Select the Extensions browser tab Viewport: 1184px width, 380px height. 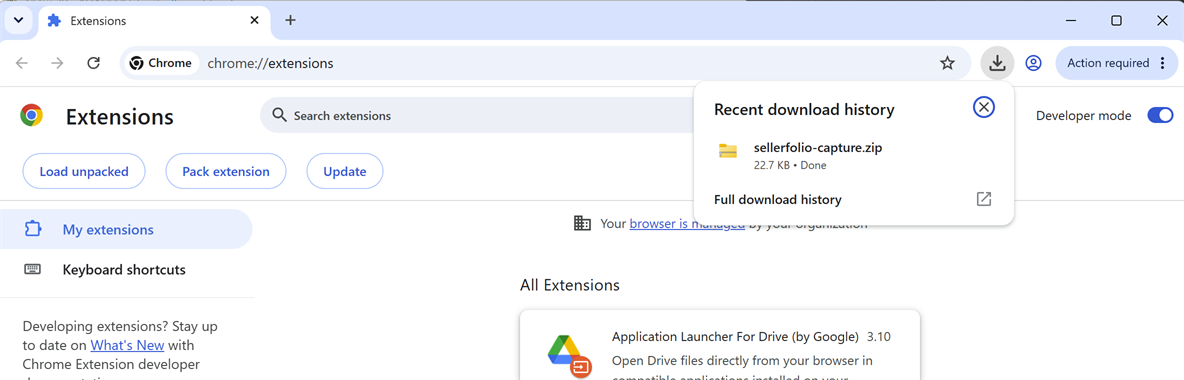pos(153,21)
